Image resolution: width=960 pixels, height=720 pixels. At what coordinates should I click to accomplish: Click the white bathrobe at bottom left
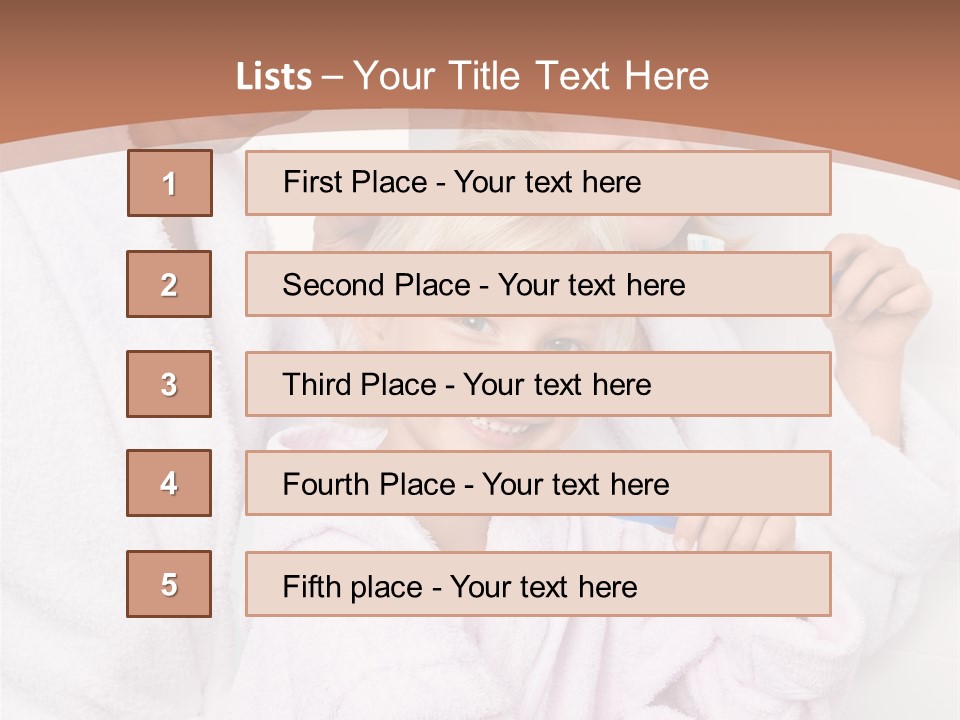click(x=90, y=600)
